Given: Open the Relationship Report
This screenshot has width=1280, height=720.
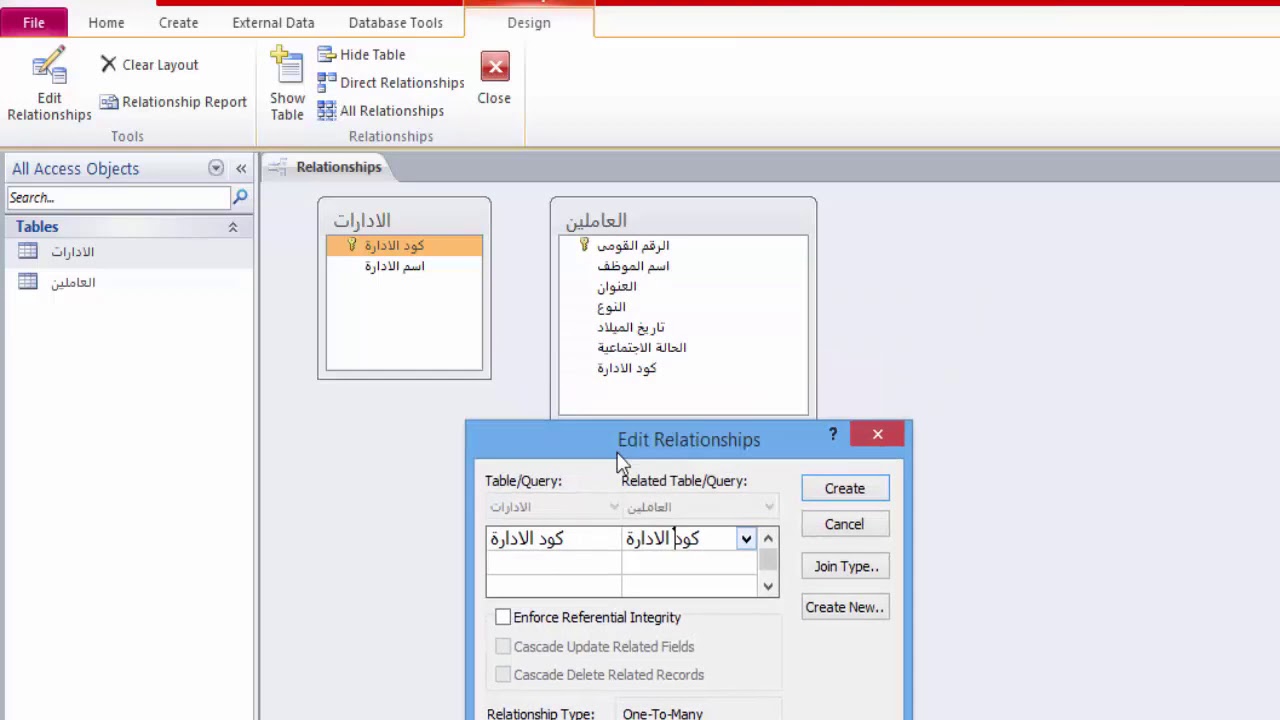Looking at the screenshot, I should click(x=173, y=102).
